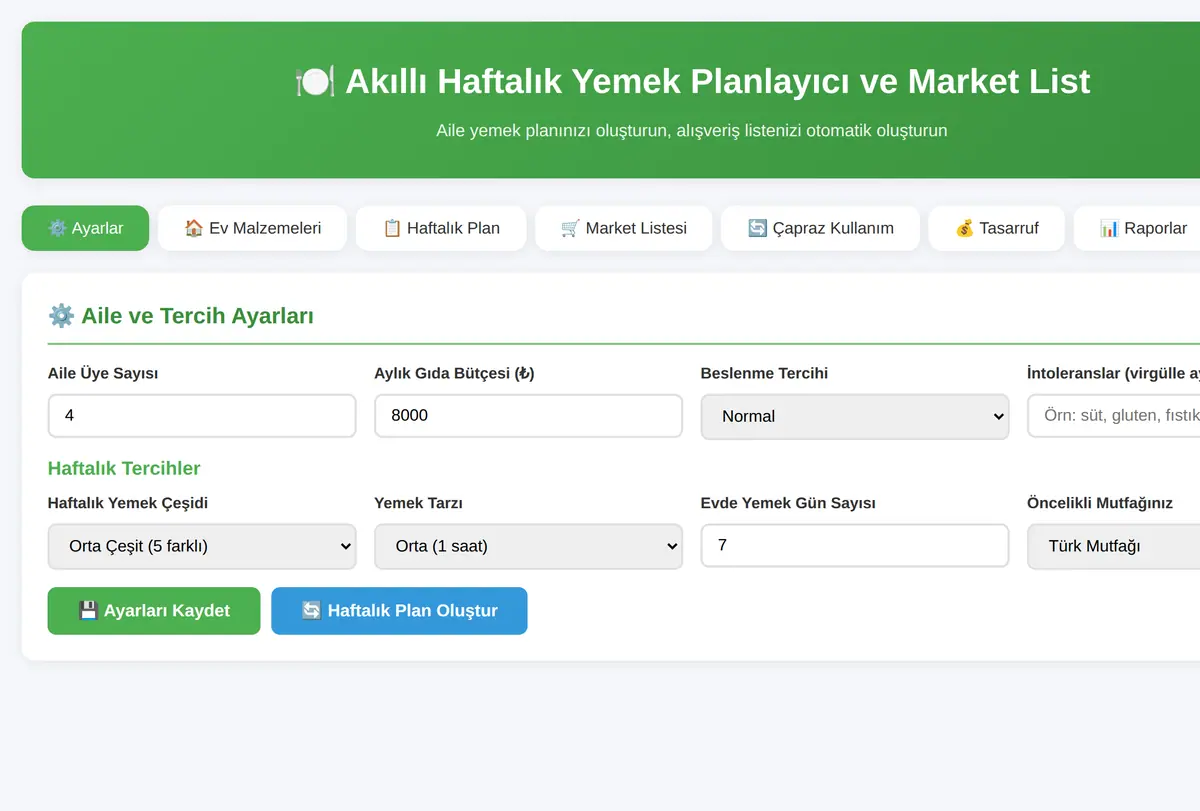Open the Beslenme Tercihi dropdown
1200x811 pixels.
coord(855,416)
